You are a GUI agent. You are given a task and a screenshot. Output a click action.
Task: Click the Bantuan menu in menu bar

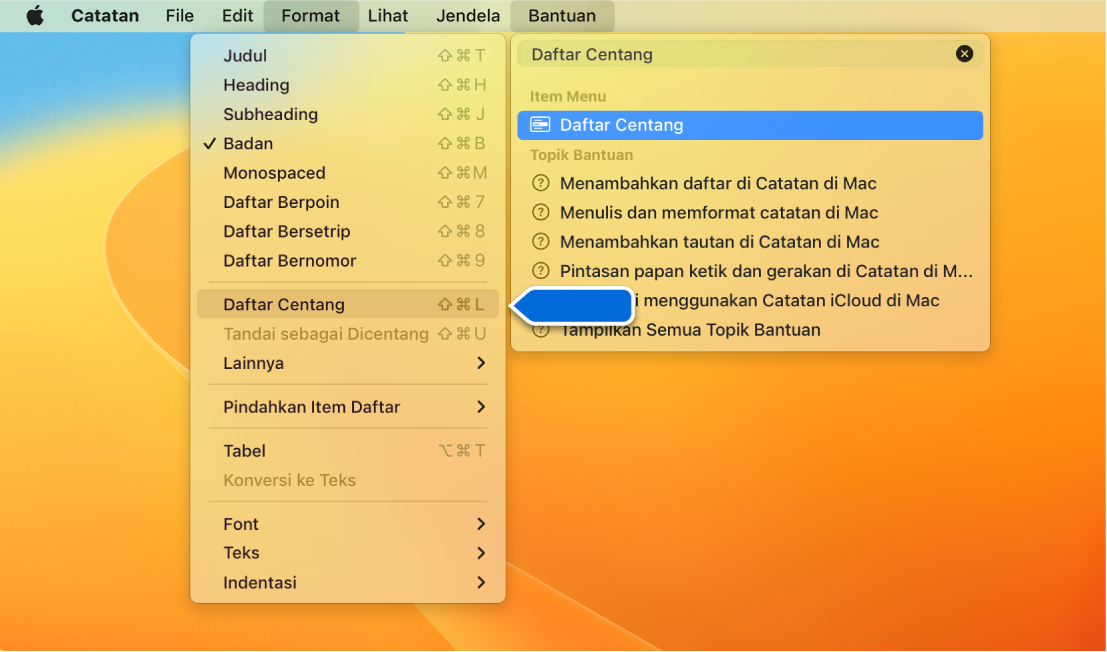coord(562,16)
